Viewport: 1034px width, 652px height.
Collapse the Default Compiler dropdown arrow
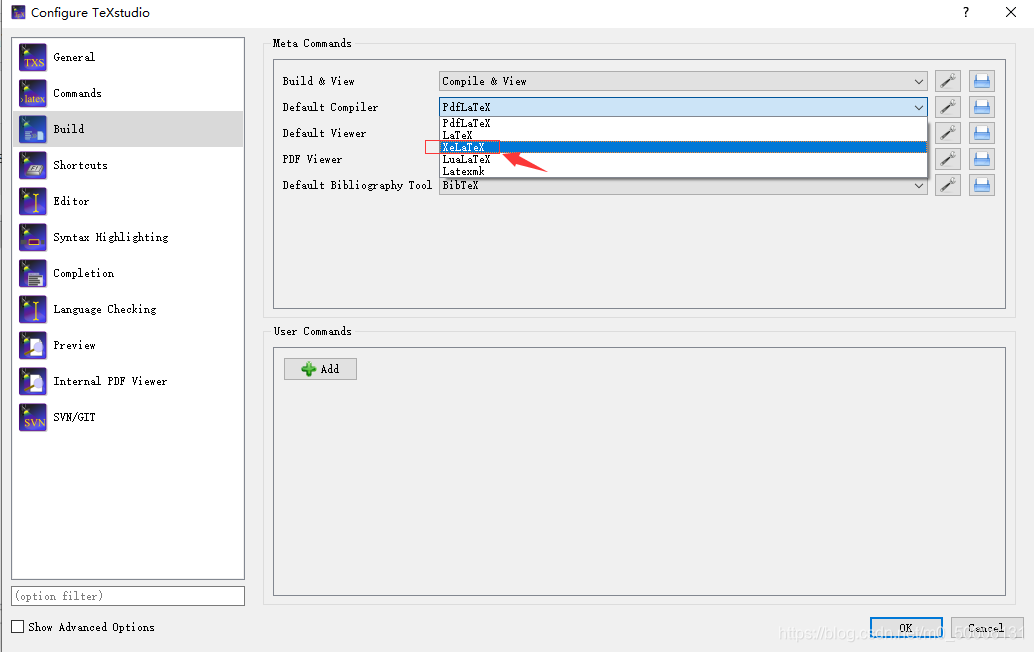(919, 107)
